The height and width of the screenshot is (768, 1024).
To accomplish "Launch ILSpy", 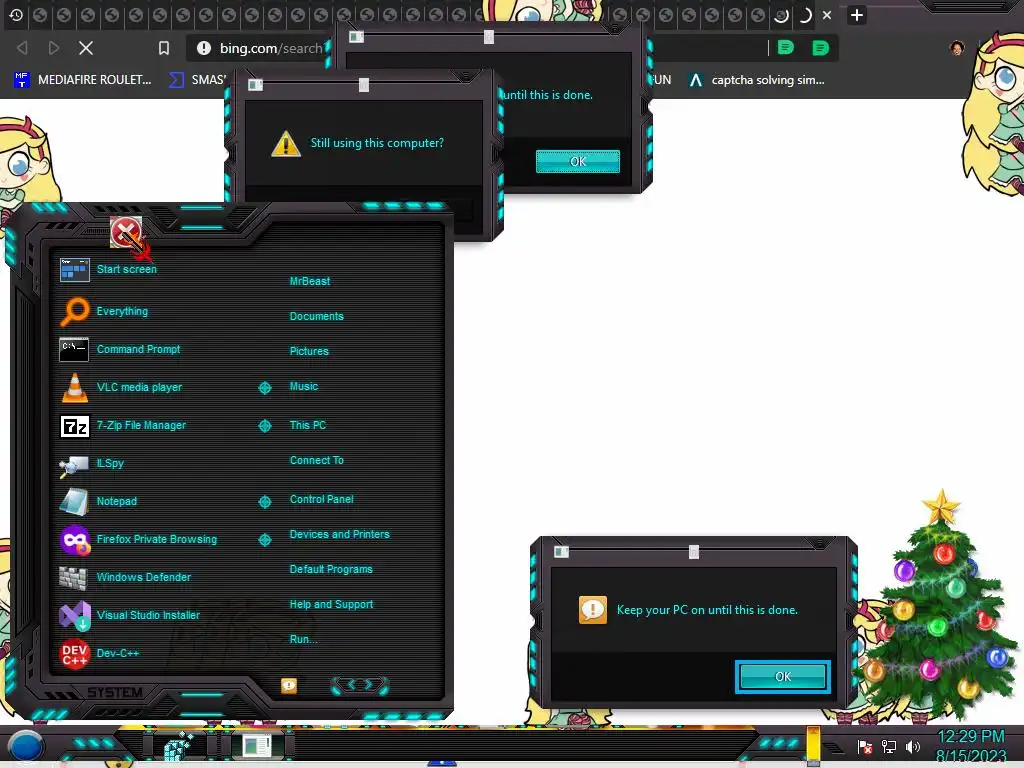I will pos(92,463).
